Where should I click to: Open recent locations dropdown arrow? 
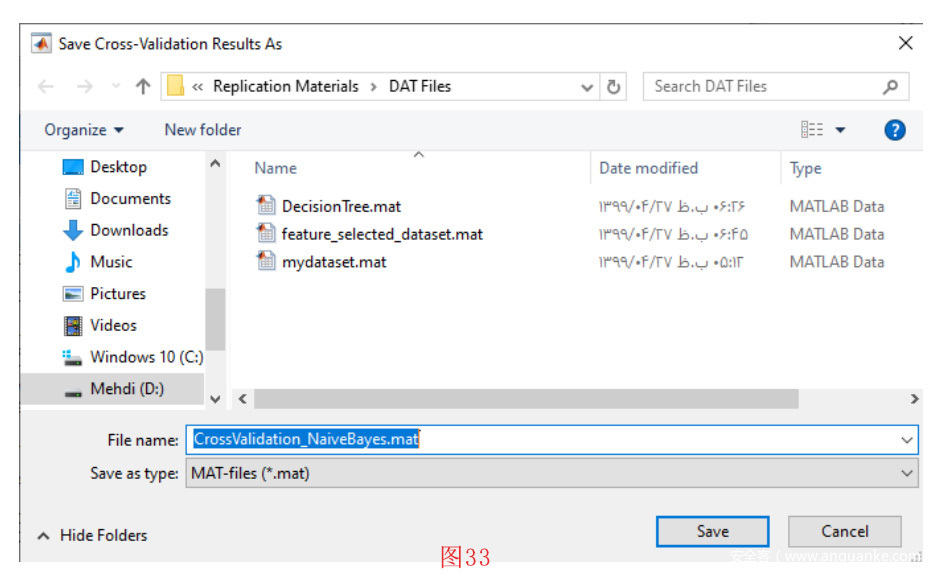[116, 86]
